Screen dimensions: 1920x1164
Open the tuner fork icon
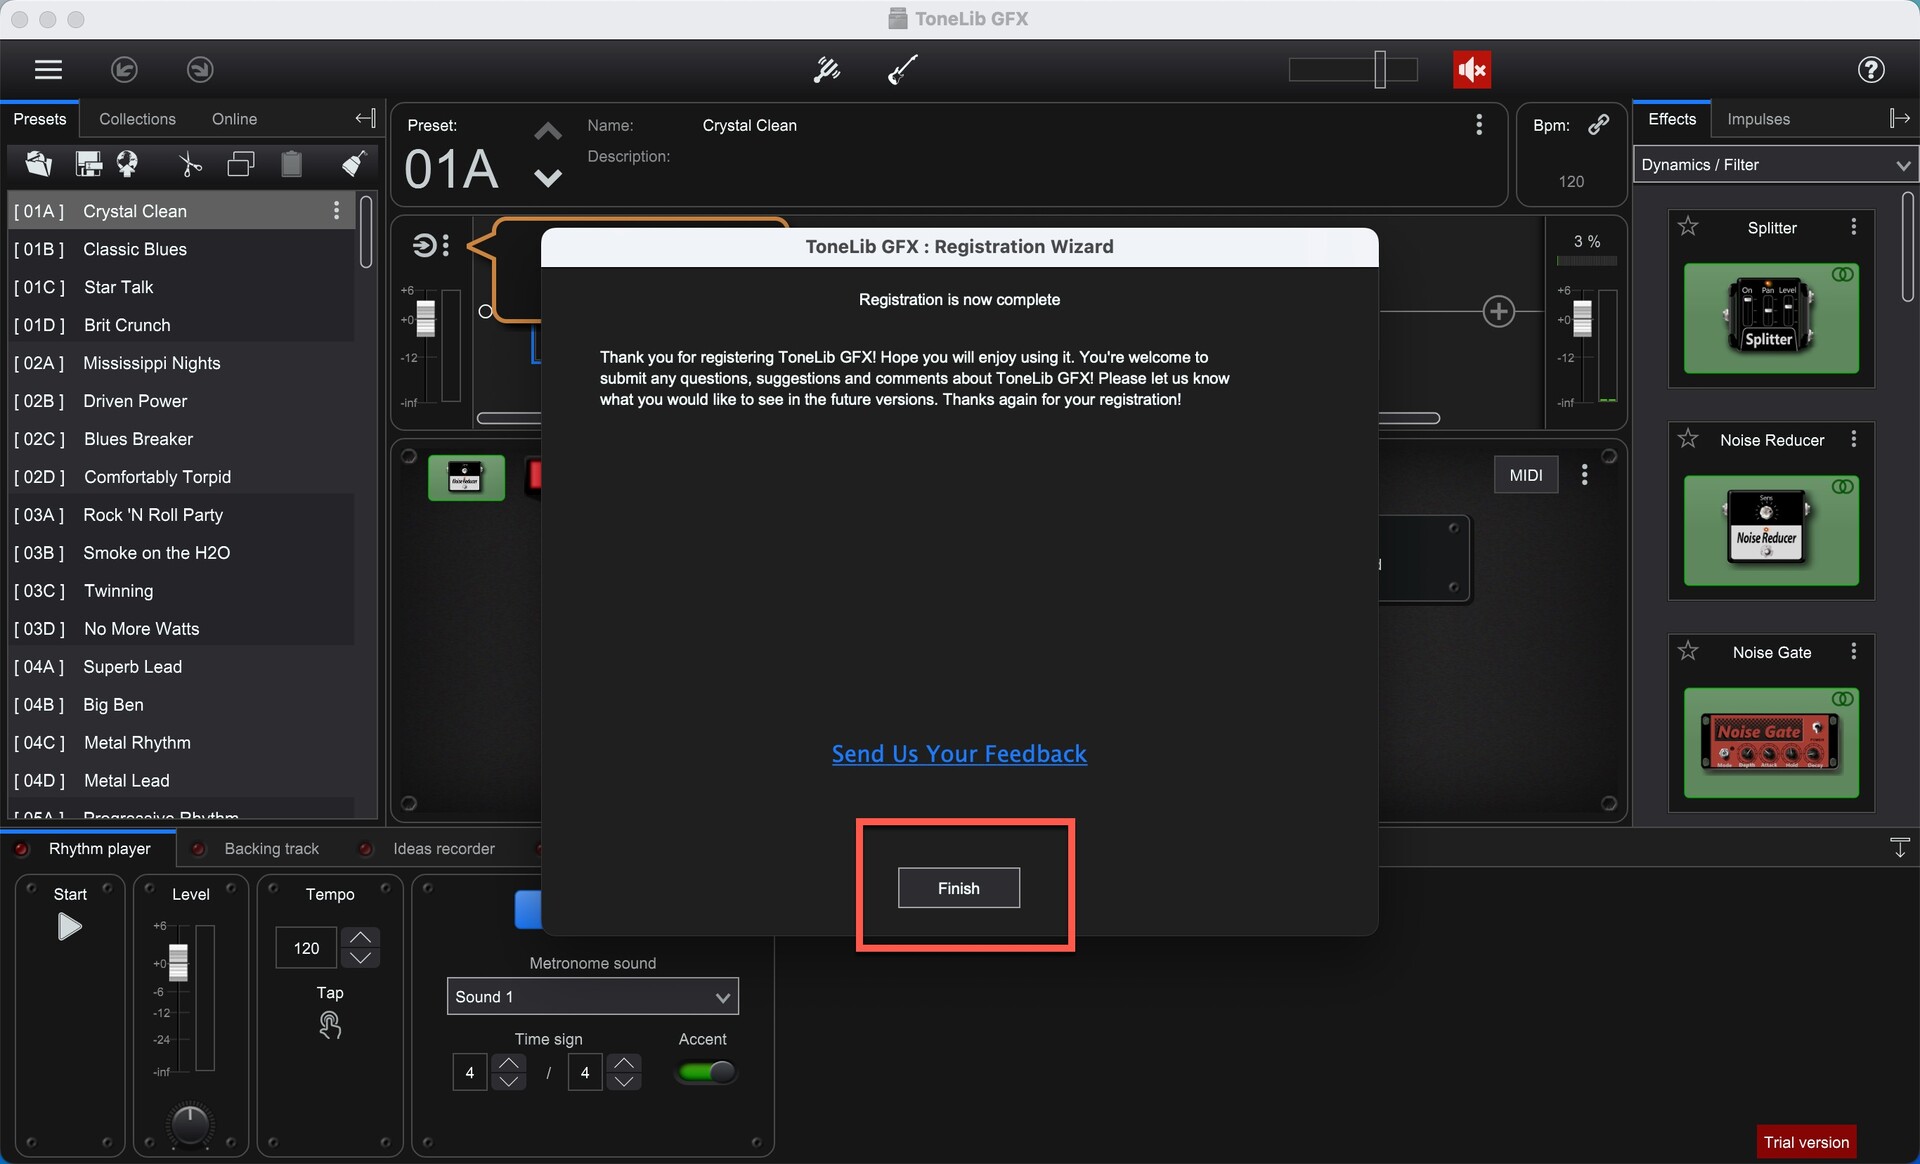pos(826,69)
